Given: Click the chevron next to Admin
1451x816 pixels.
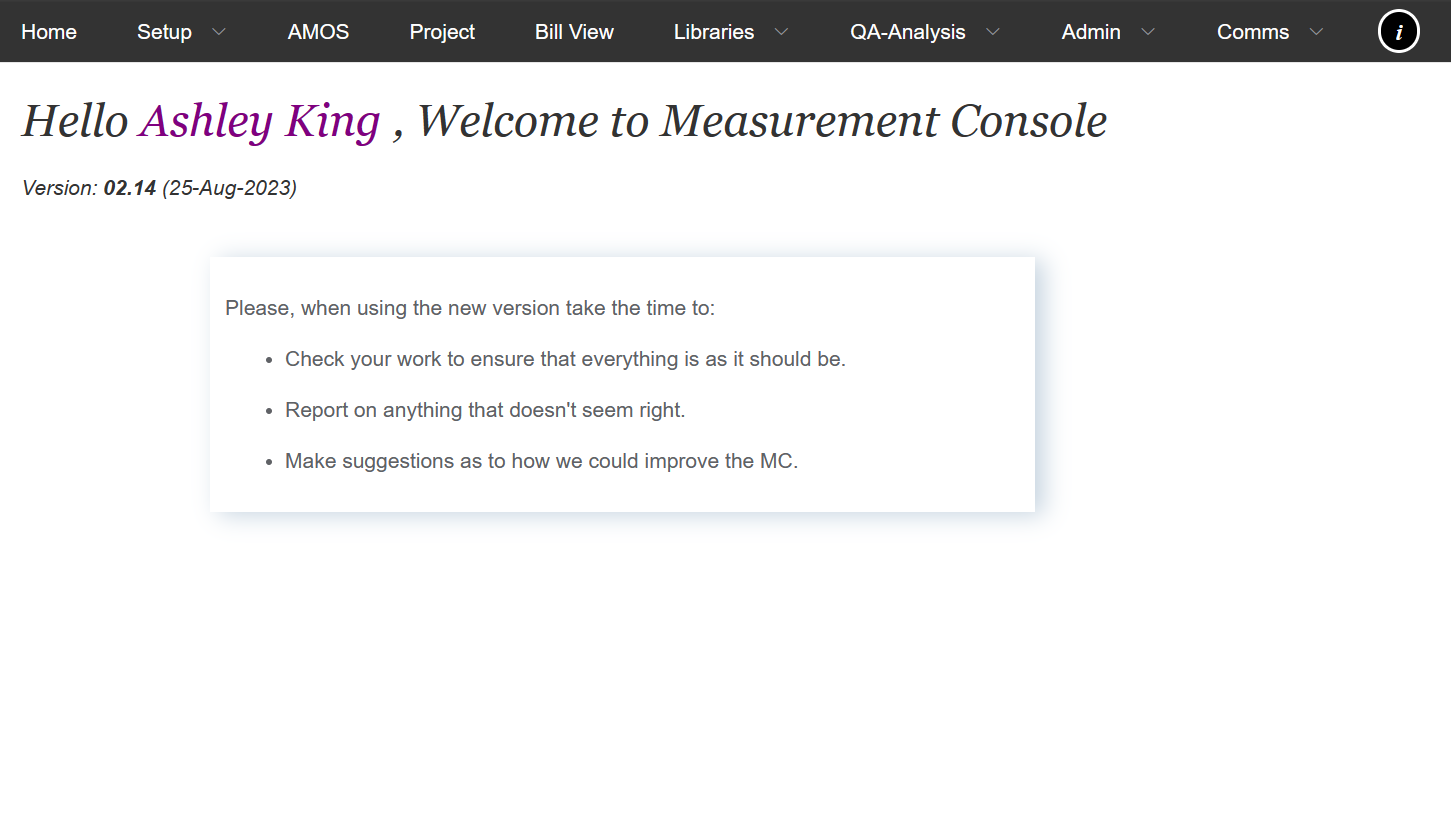Looking at the screenshot, I should click(1148, 32).
